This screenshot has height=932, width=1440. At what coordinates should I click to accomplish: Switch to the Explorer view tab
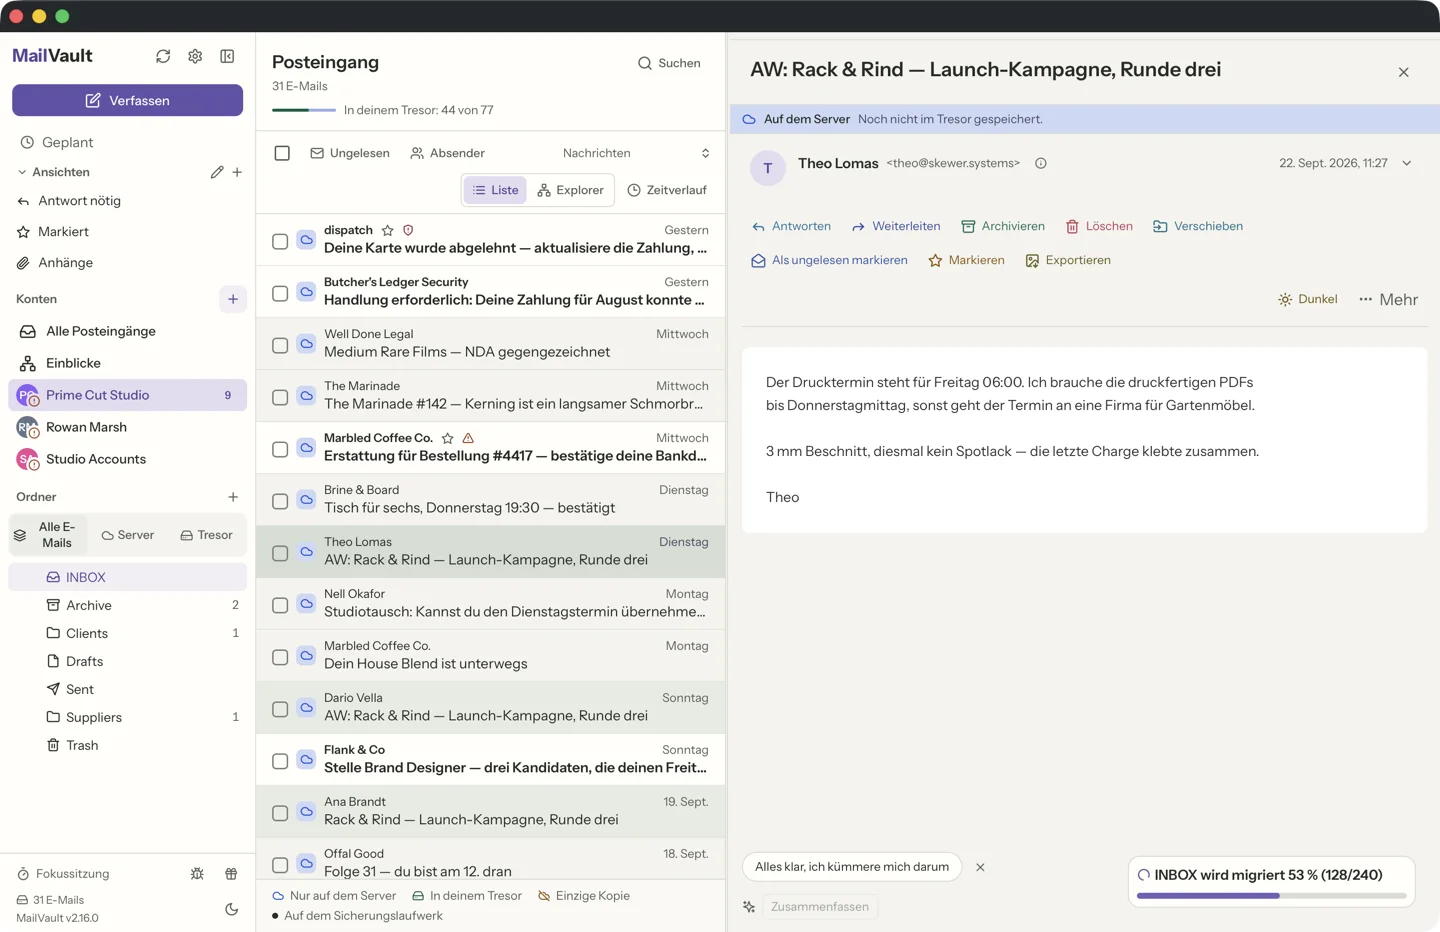[x=570, y=190]
